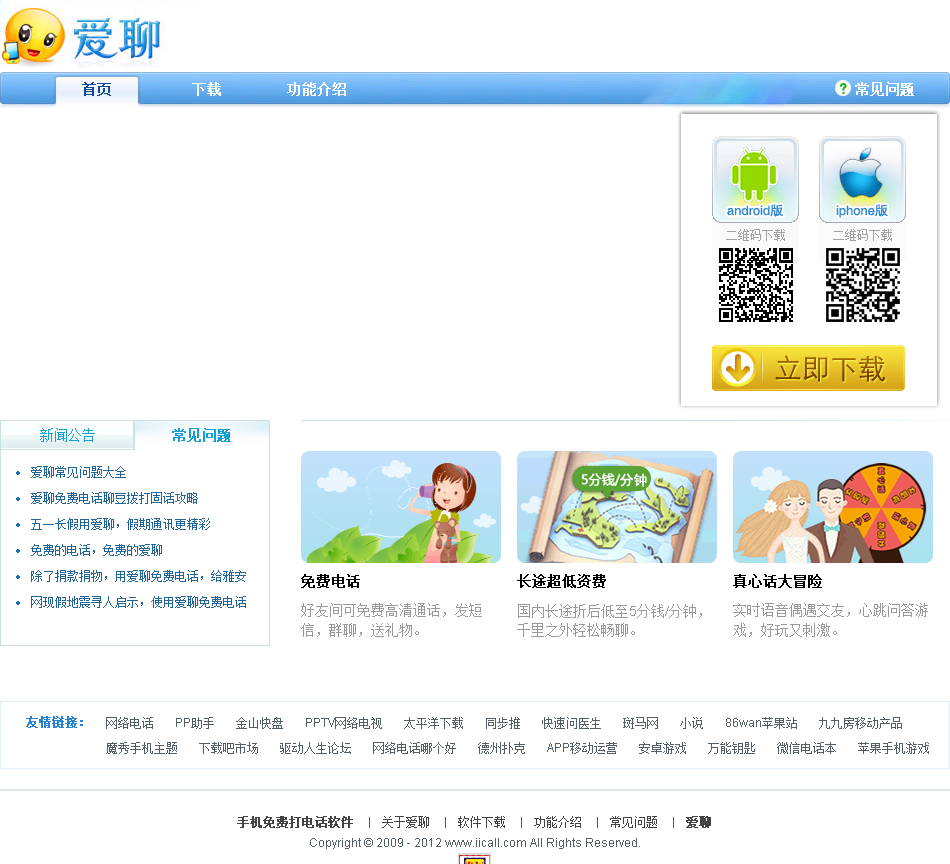This screenshot has height=864, width=950.
Task: Click footer link 关于爱聊
Action: tap(405, 822)
